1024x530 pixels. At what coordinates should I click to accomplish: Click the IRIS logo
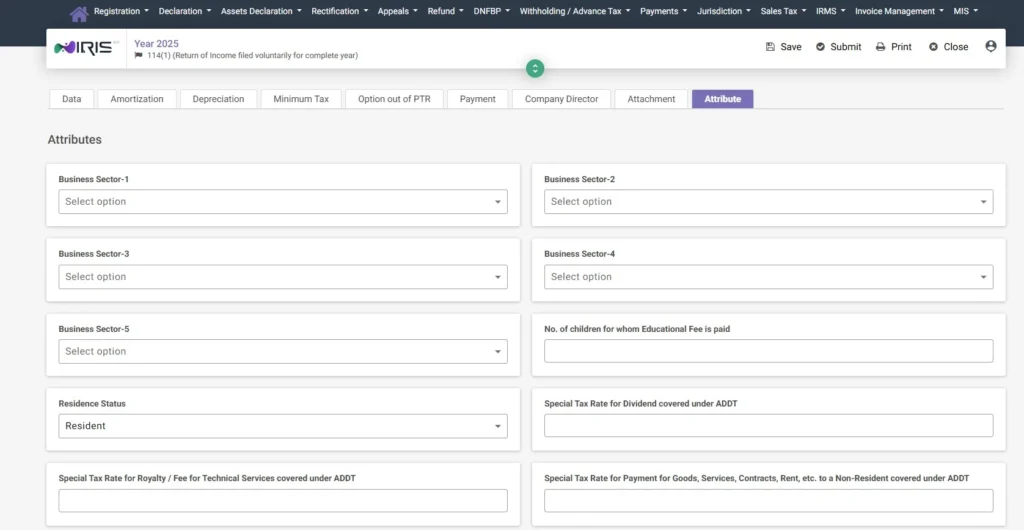(x=86, y=48)
